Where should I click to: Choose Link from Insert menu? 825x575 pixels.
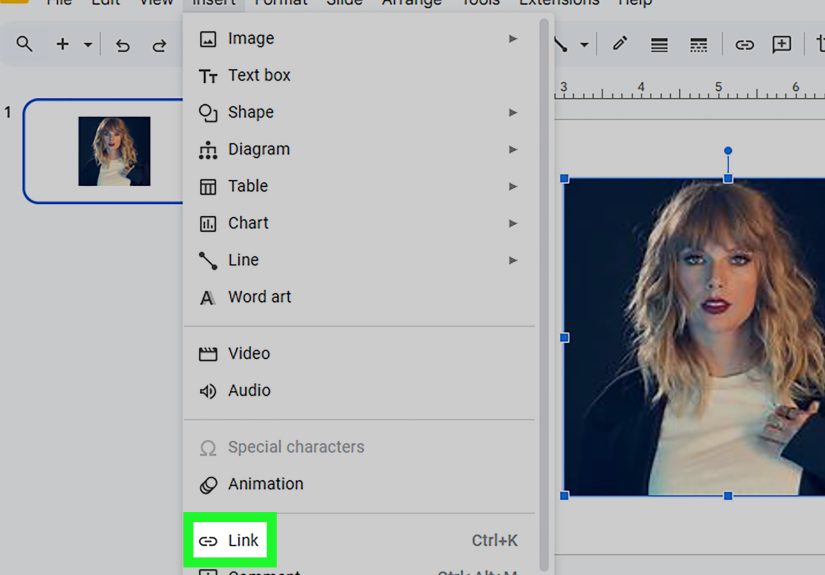359,540
